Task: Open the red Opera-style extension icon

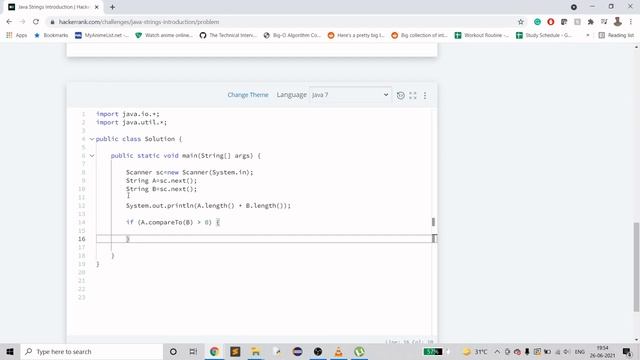Action: pyautogui.click(x=551, y=22)
